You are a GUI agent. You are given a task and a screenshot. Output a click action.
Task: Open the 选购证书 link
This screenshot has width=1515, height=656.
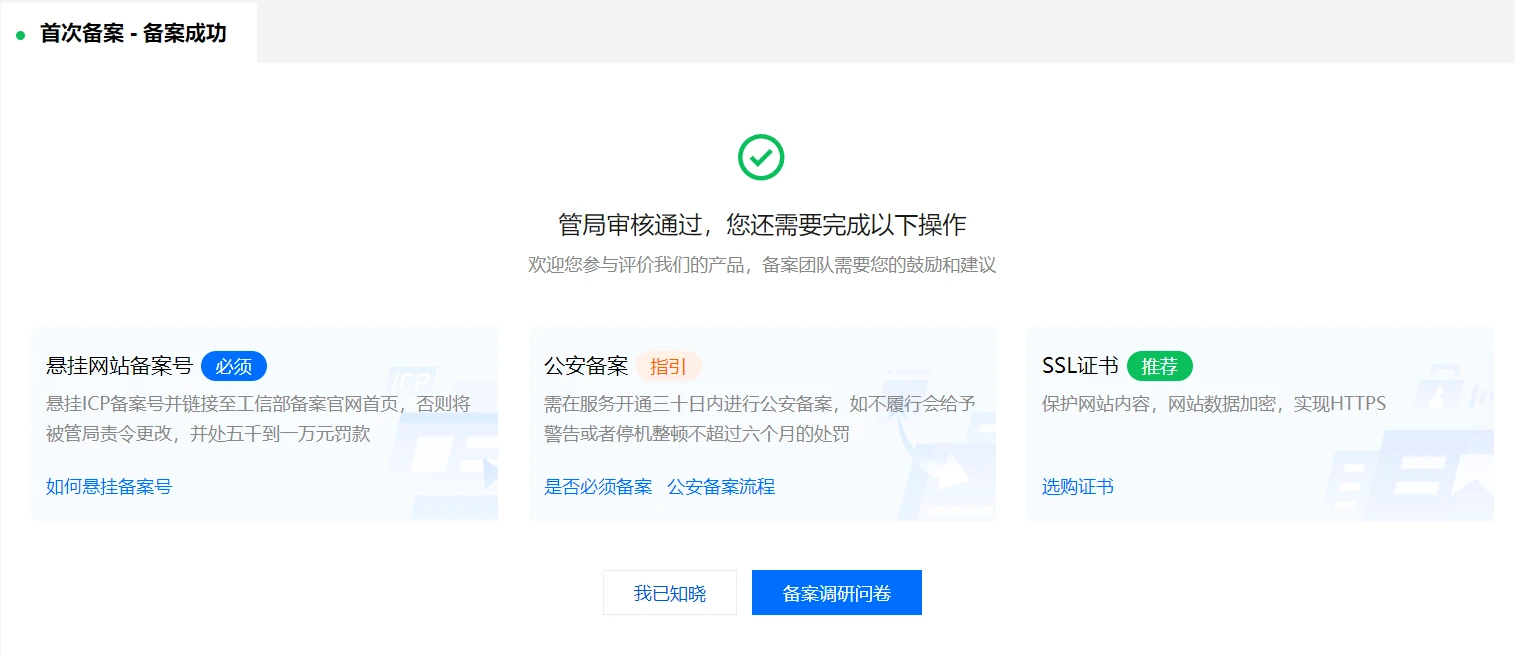click(x=1078, y=487)
